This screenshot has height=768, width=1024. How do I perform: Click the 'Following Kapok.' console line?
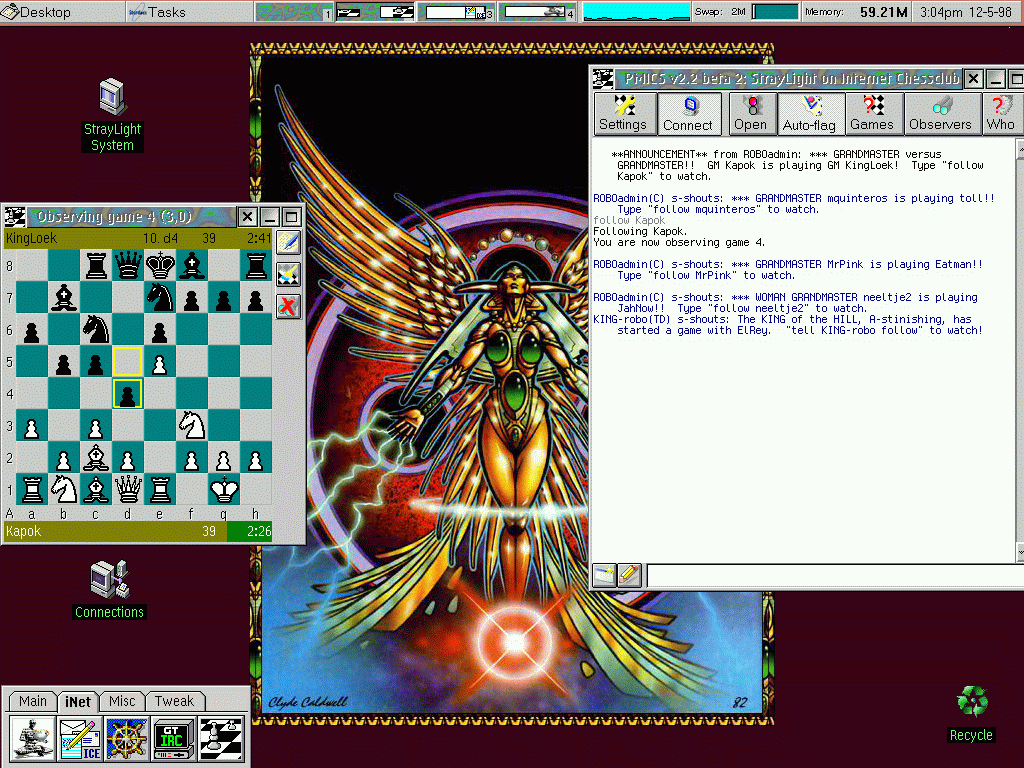pos(640,232)
